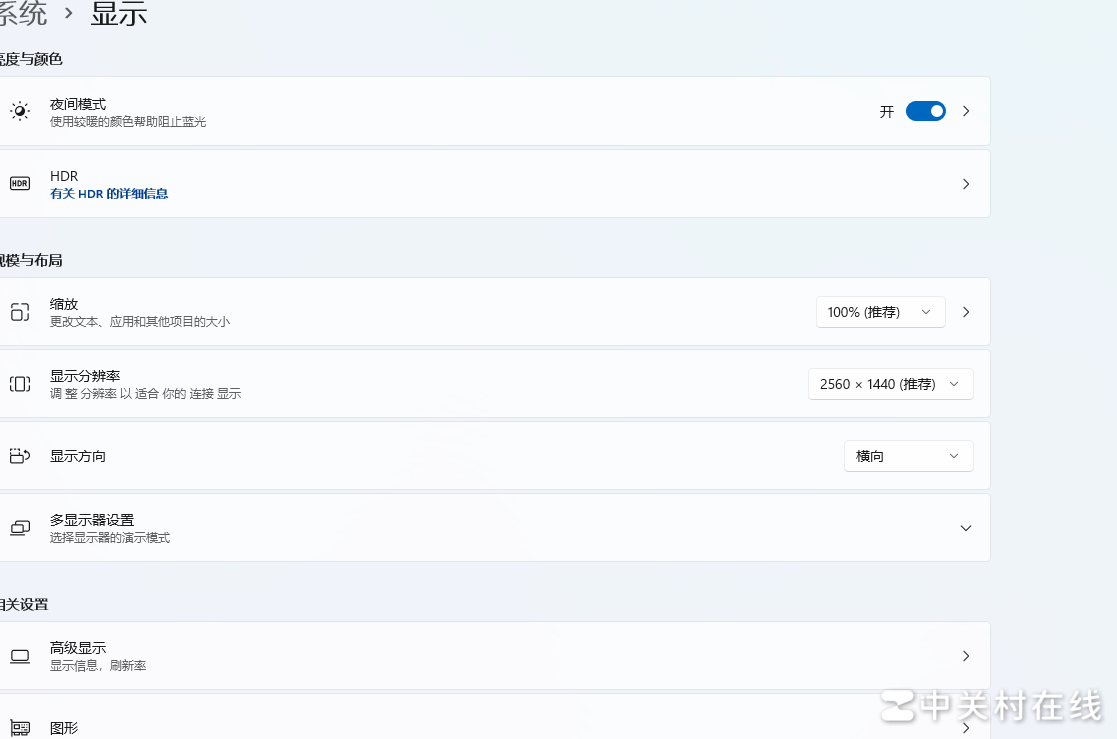
Task: Click the night light sun icon
Action: [20, 111]
